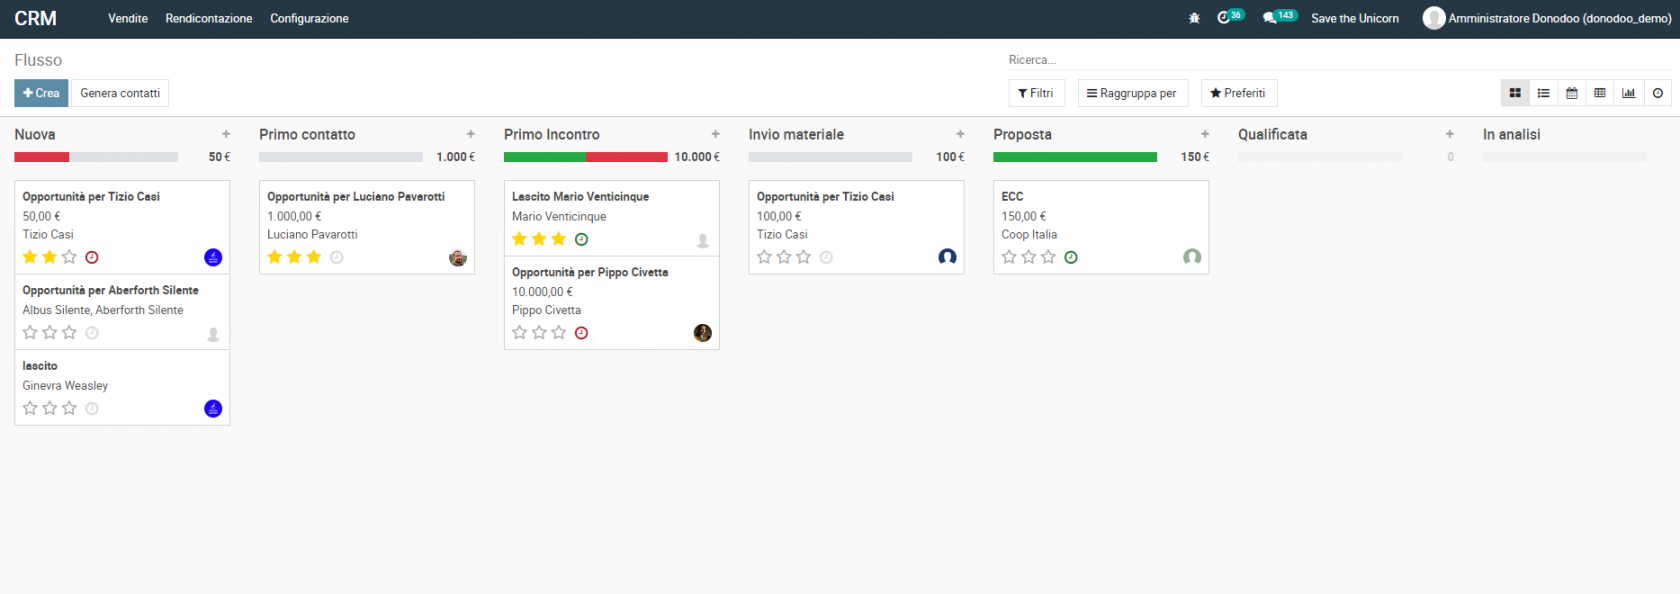Viewport: 1680px width, 594px height.
Task: Switch to graph chart view
Action: click(1628, 93)
